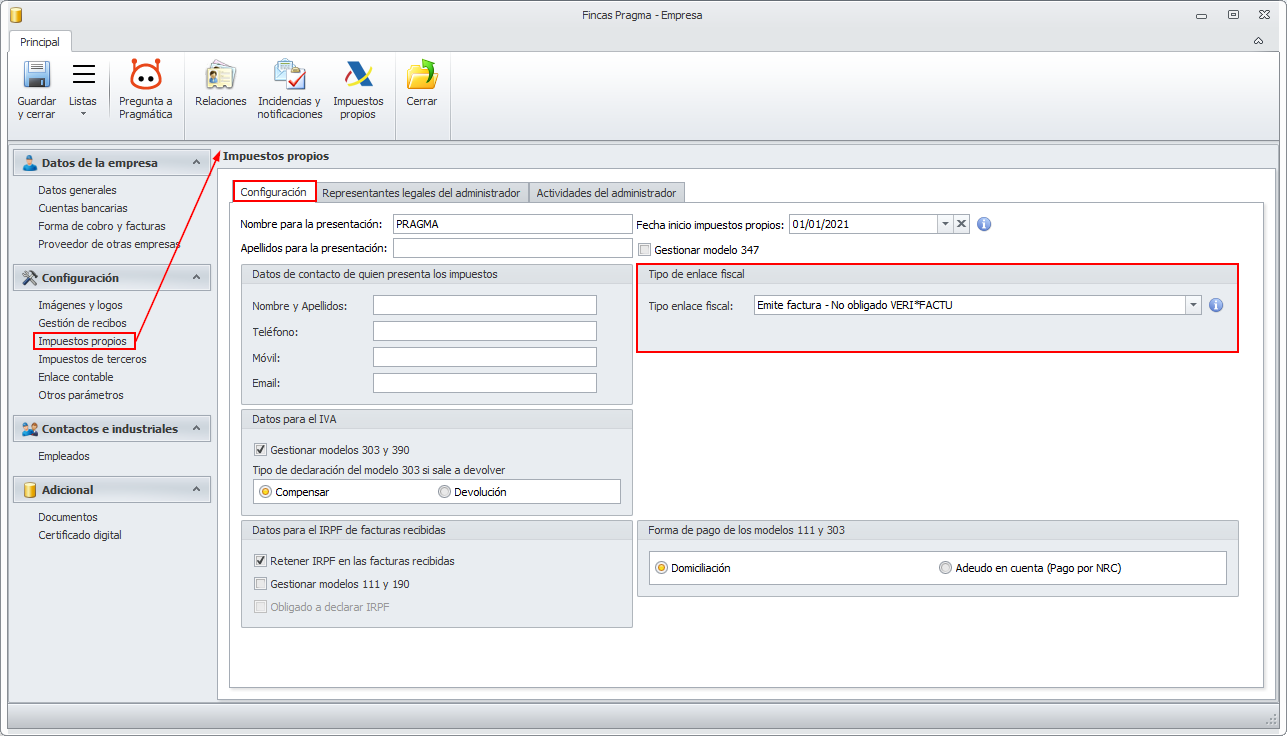Click the Móvil input field

(x=485, y=357)
